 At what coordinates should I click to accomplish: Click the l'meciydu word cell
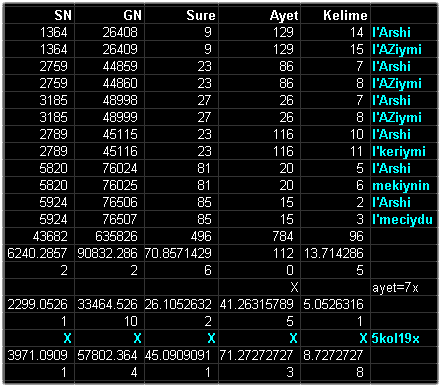pos(404,219)
